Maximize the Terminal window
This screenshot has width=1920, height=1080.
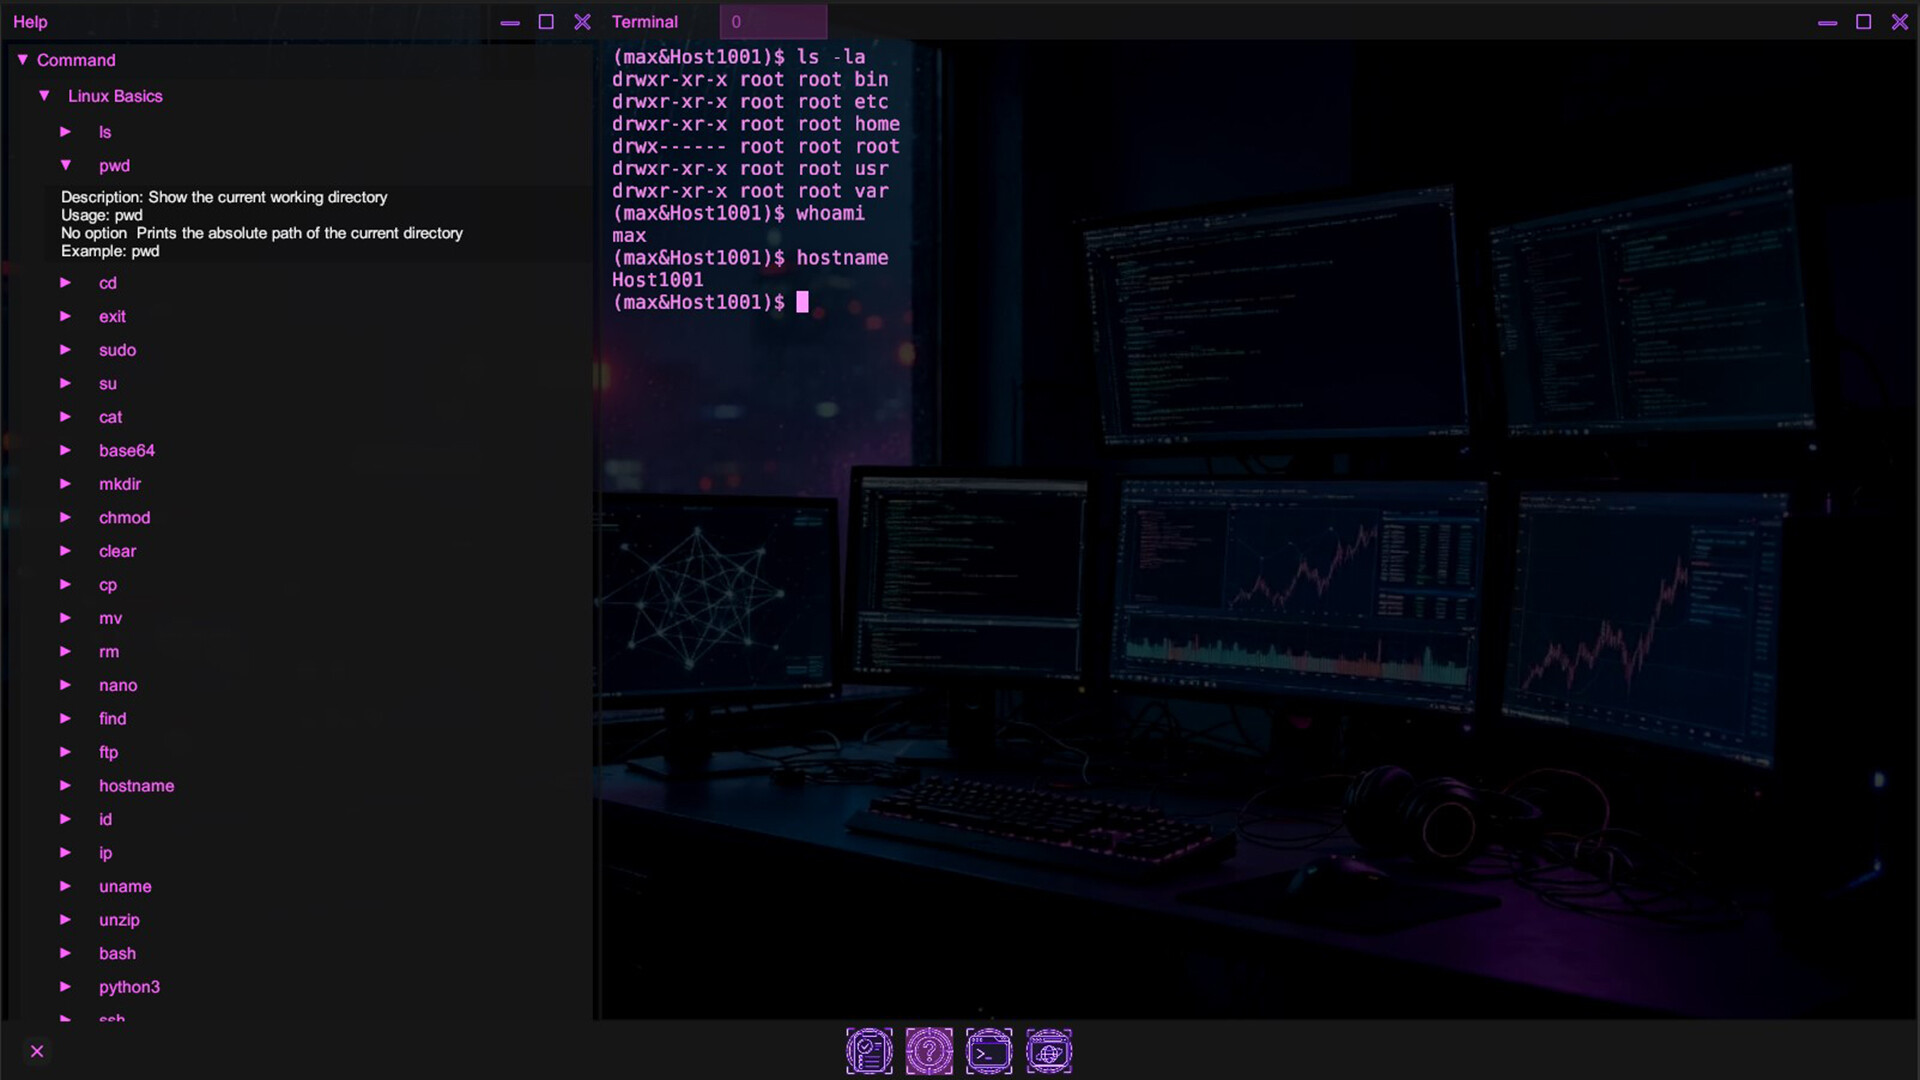(x=1863, y=22)
